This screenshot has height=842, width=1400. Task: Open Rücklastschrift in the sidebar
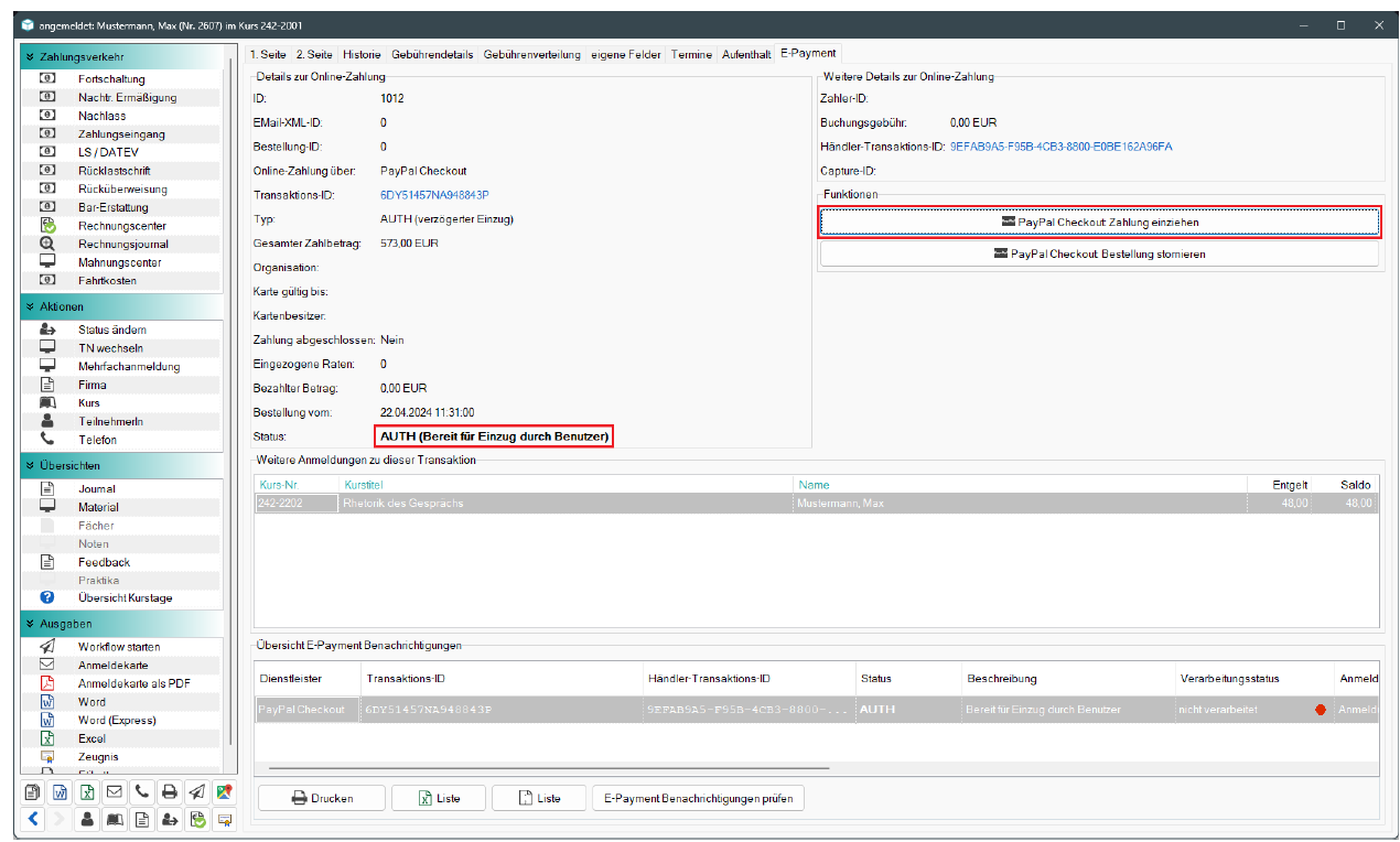114,170
